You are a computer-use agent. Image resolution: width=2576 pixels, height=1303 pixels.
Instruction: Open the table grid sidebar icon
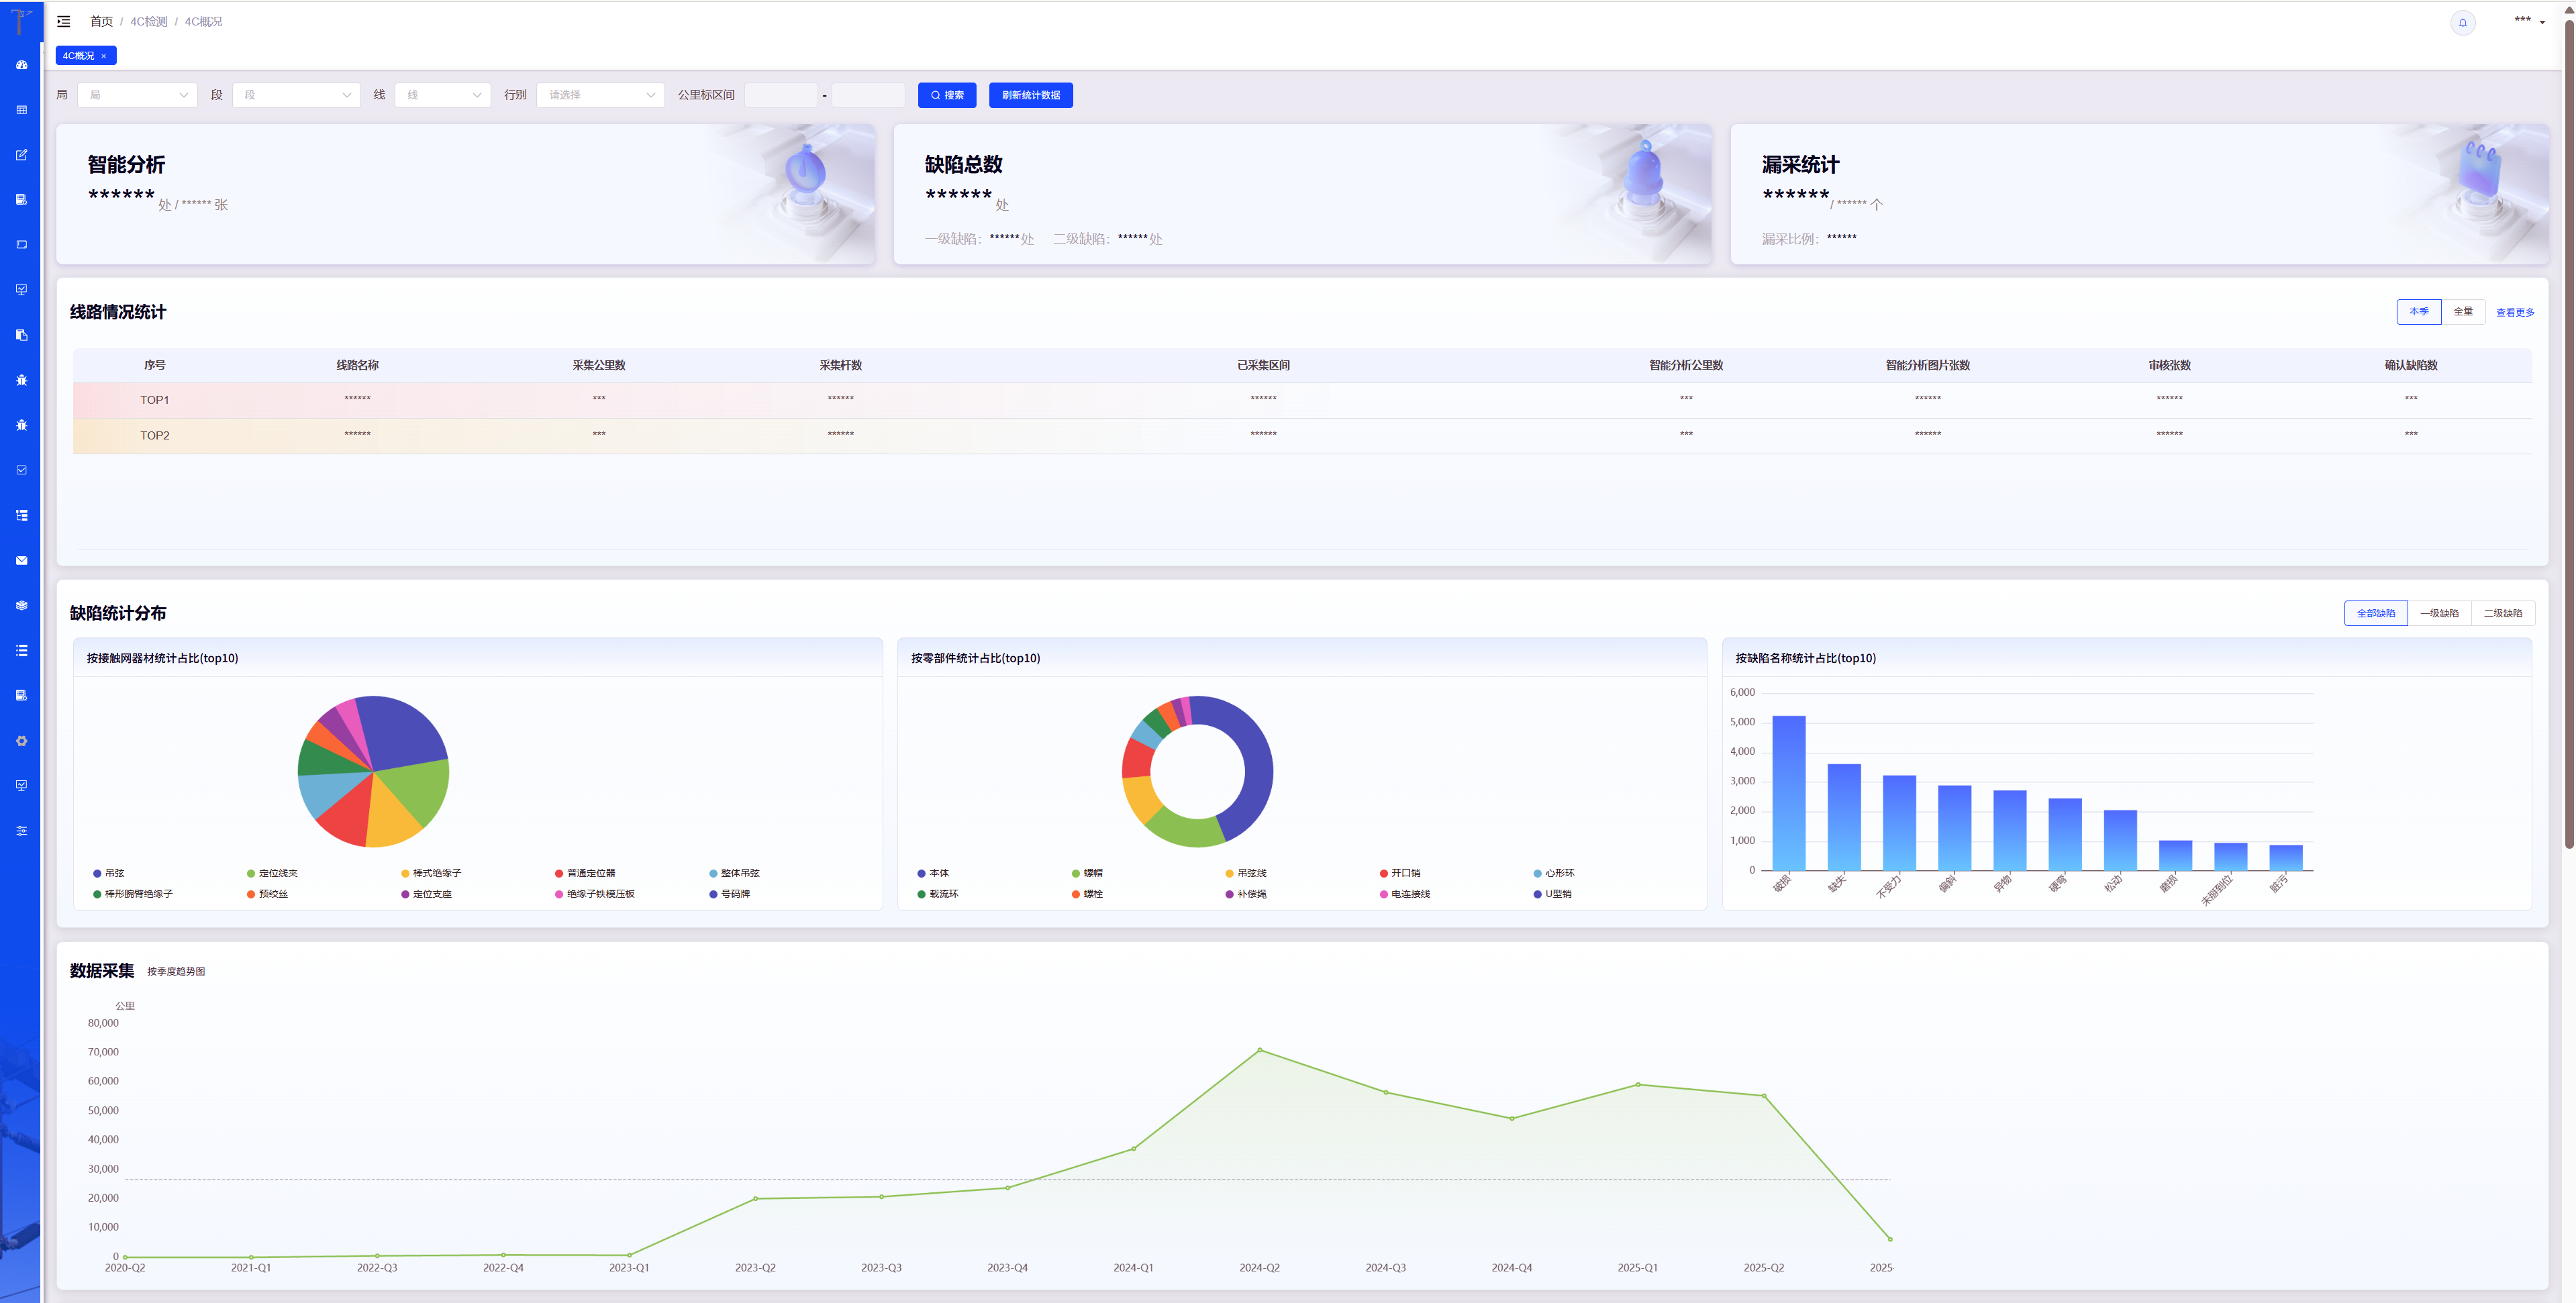pos(21,110)
